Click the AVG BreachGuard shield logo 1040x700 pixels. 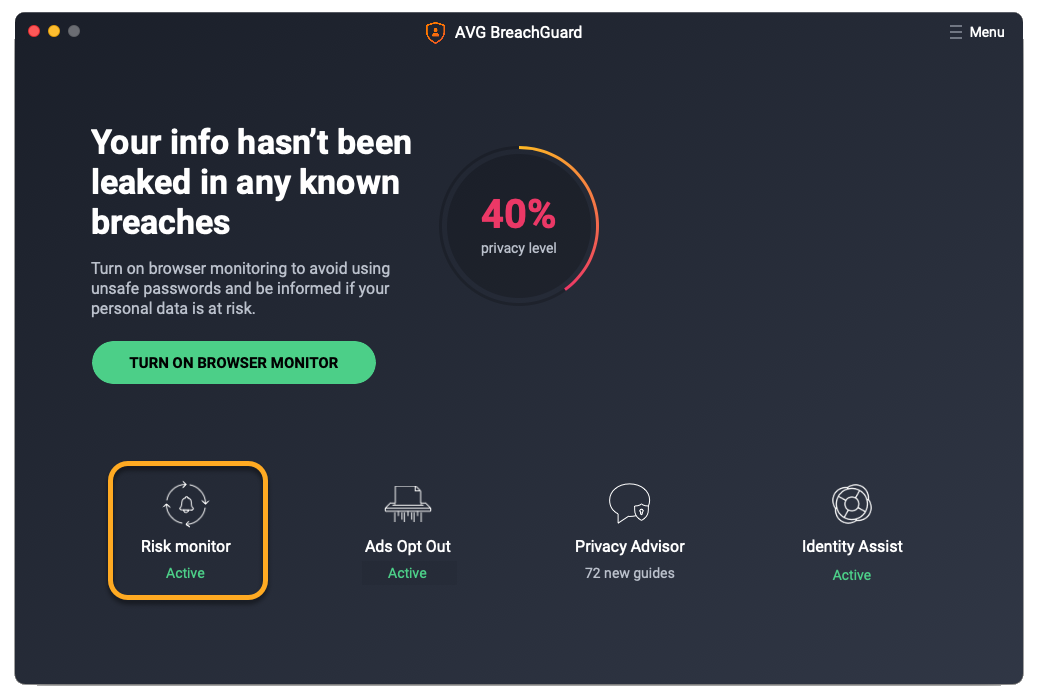(x=435, y=32)
